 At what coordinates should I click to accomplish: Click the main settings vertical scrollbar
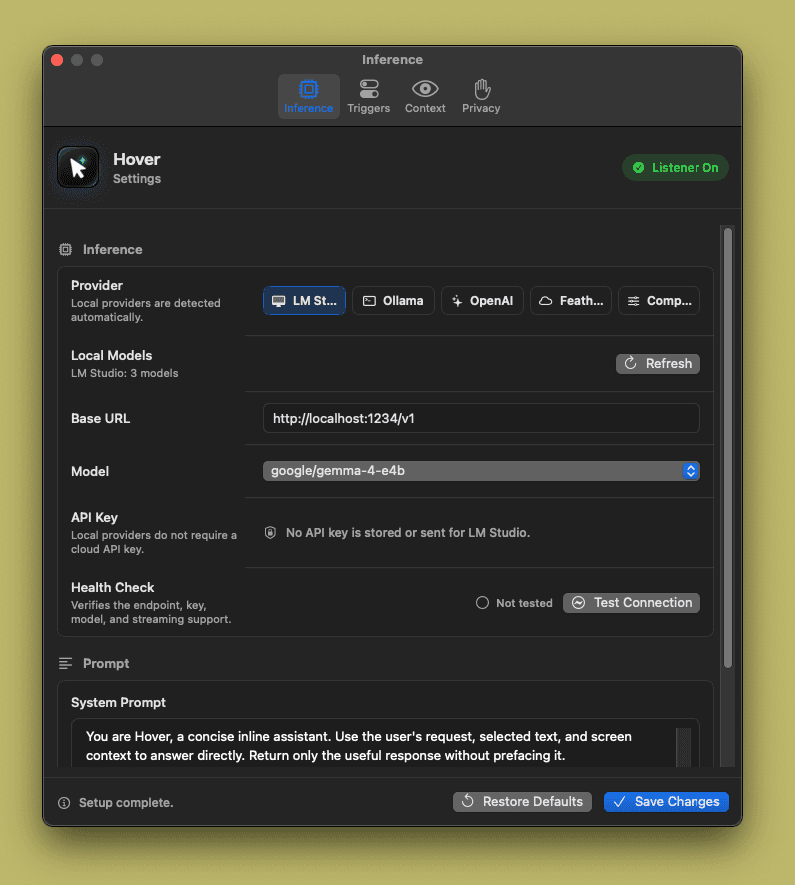(x=728, y=448)
